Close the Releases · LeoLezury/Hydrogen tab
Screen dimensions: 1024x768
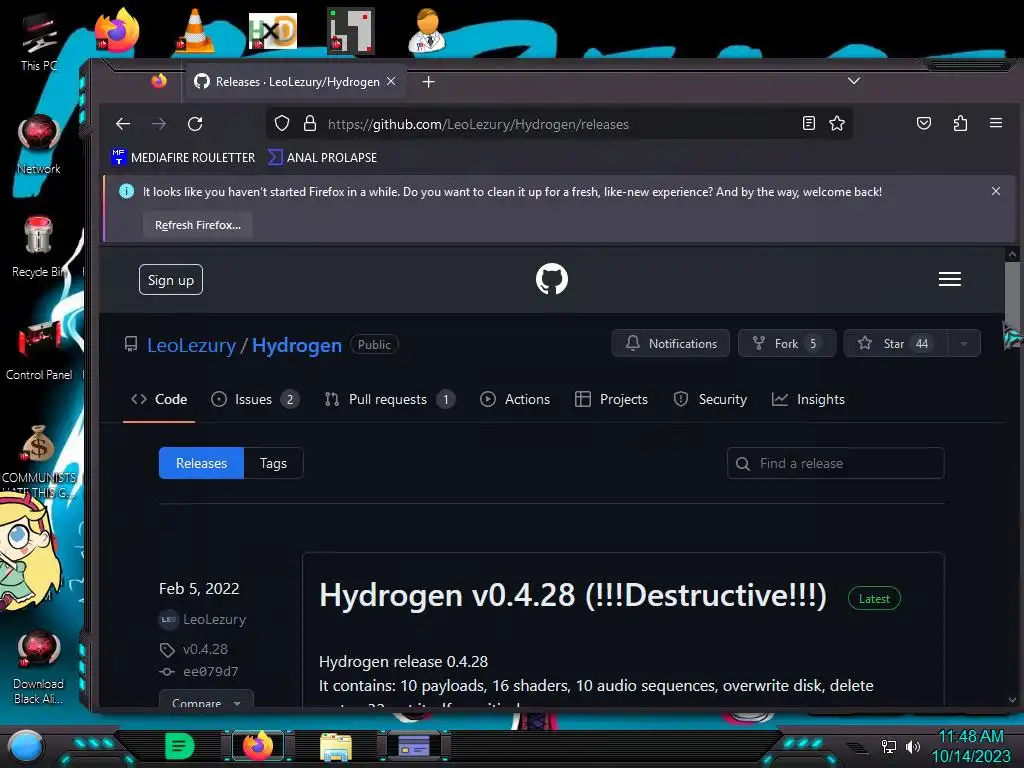pos(391,81)
